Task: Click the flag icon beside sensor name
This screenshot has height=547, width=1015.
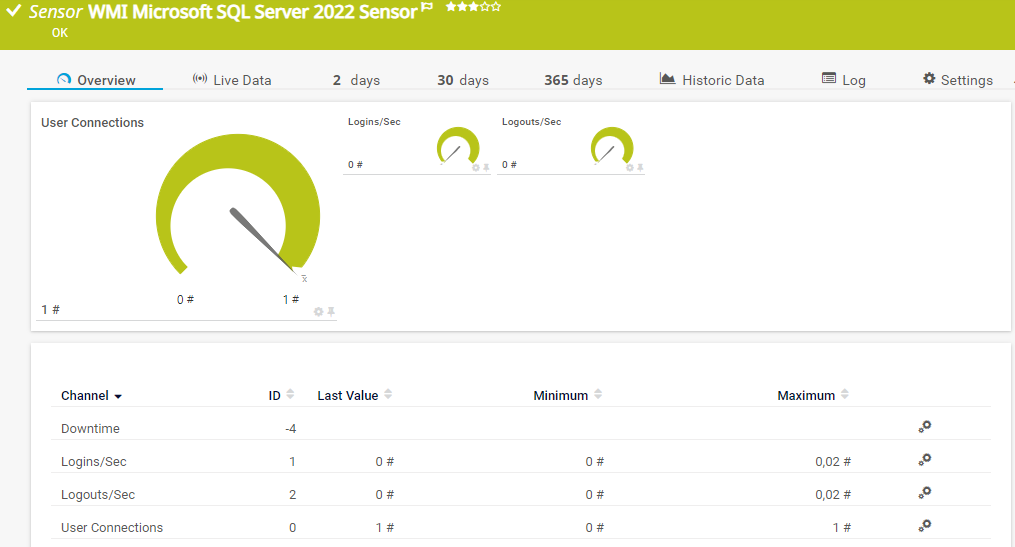Action: coord(427,8)
